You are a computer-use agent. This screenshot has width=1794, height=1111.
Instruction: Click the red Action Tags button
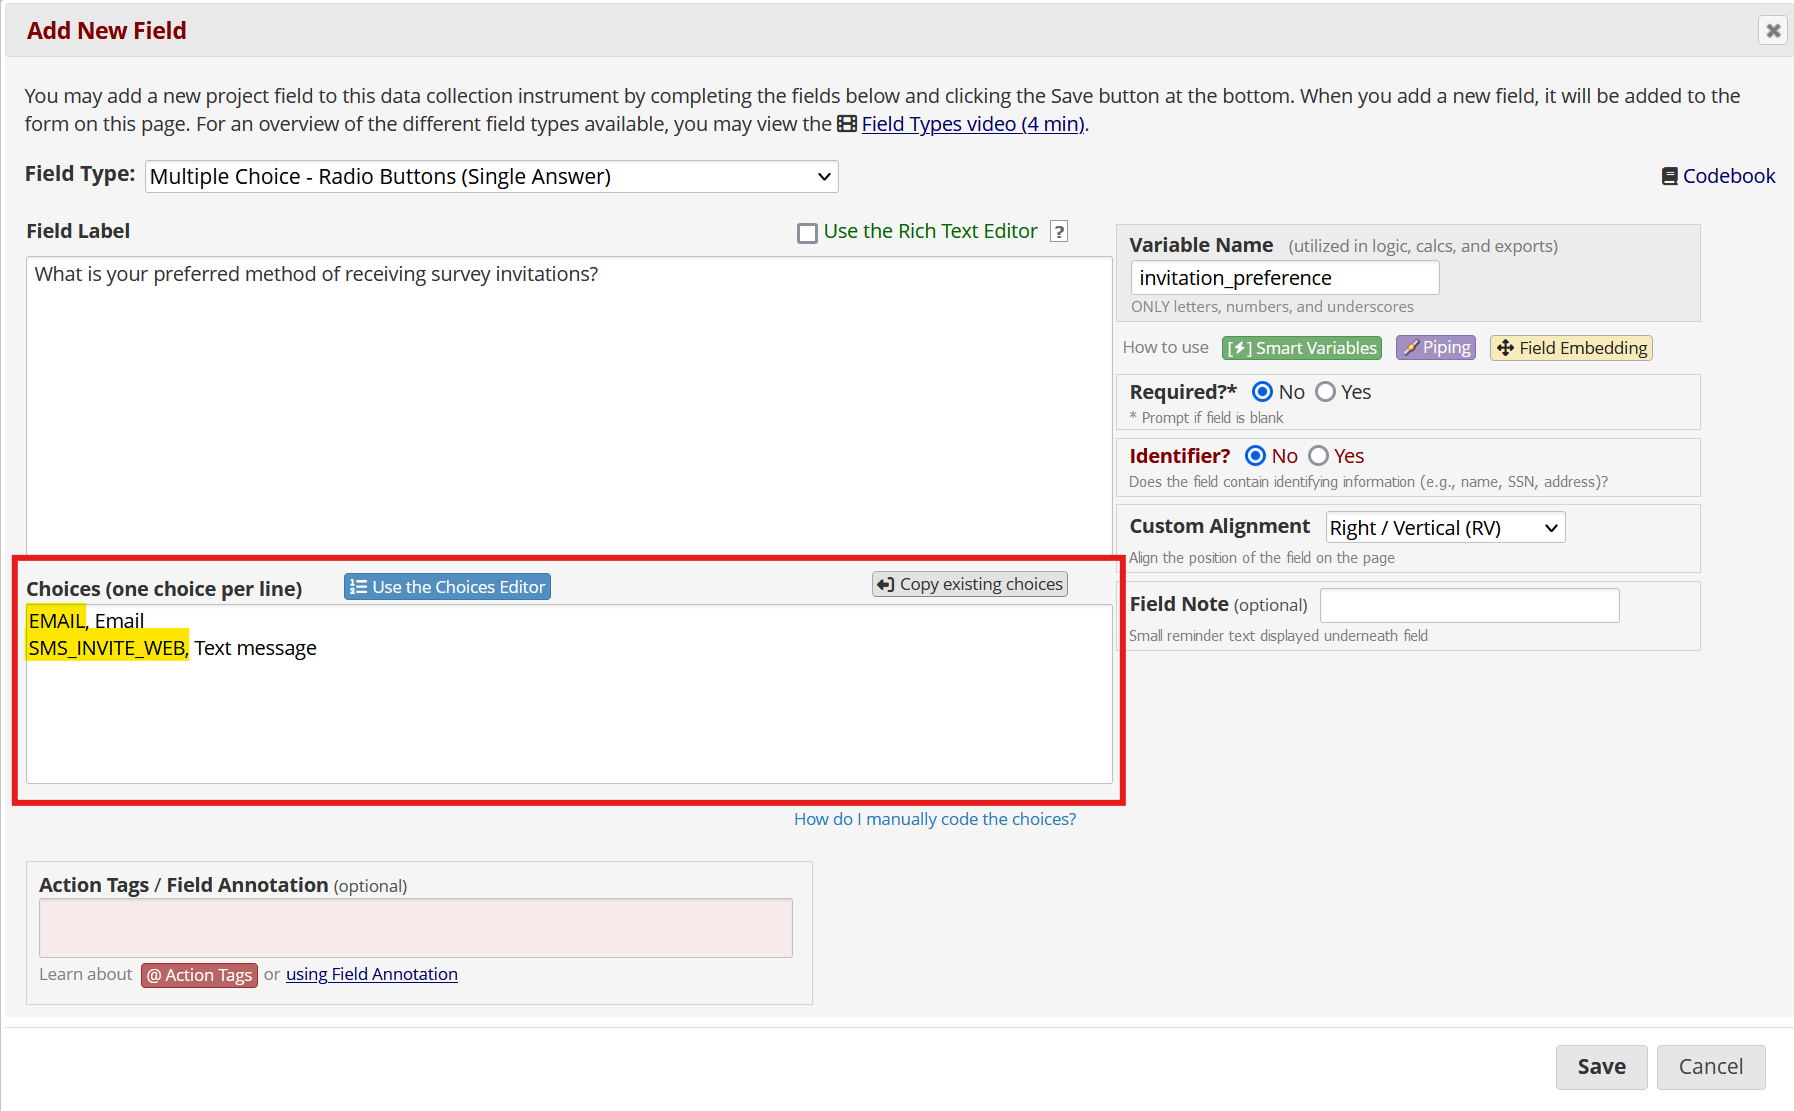click(199, 975)
